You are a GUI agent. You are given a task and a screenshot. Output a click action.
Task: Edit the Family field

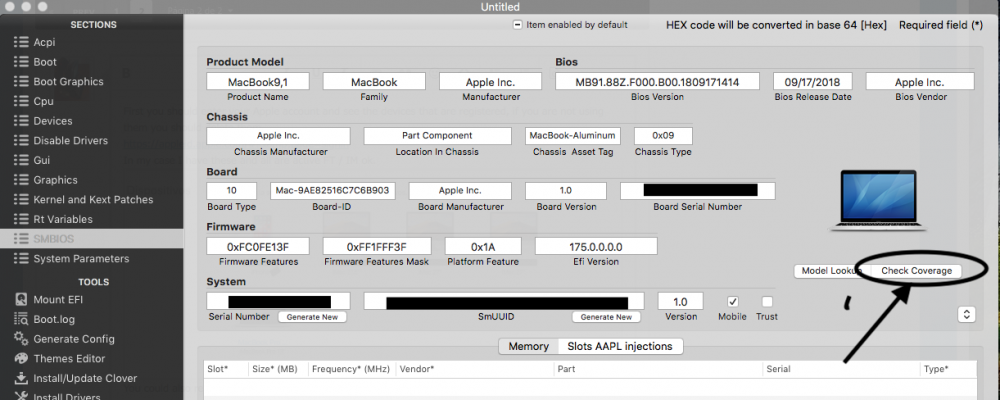tap(374, 82)
